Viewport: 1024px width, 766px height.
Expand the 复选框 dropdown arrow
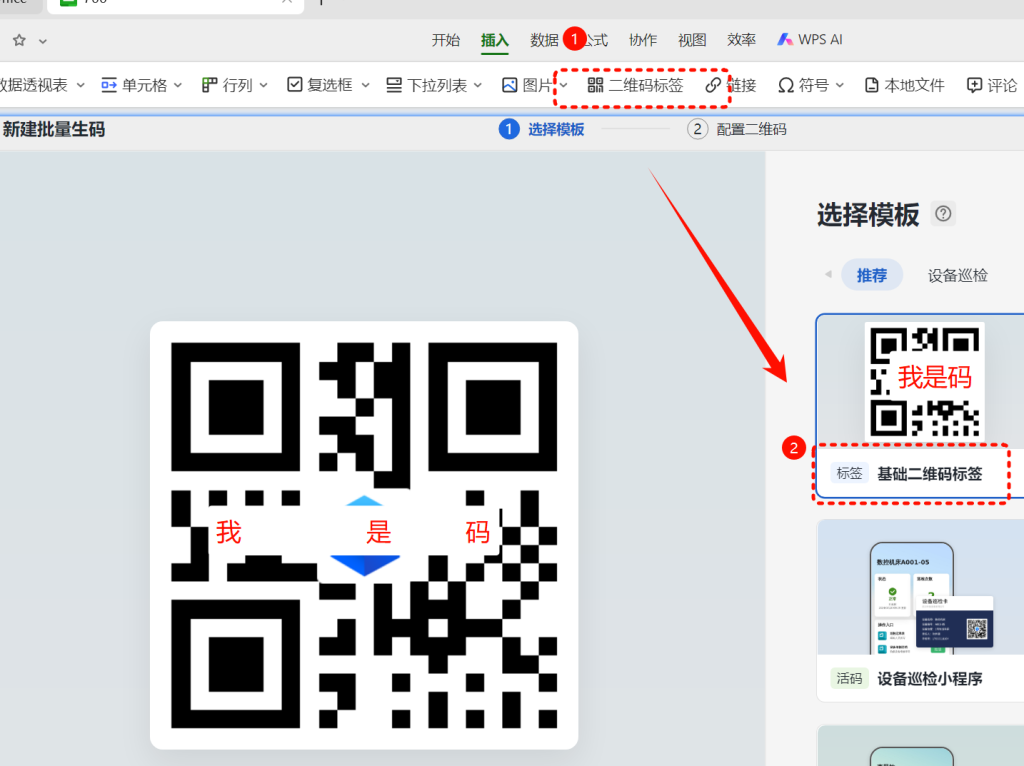point(365,85)
